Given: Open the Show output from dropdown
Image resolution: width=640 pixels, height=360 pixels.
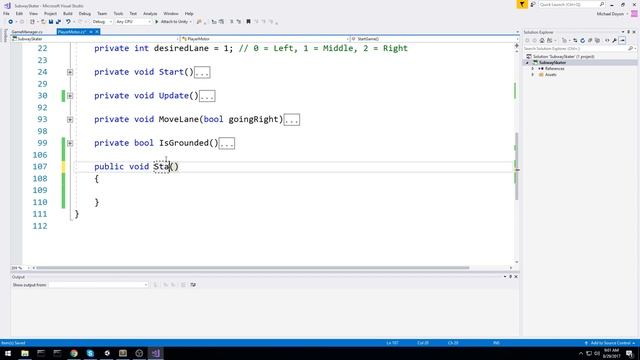Looking at the screenshot, I should (98, 284).
